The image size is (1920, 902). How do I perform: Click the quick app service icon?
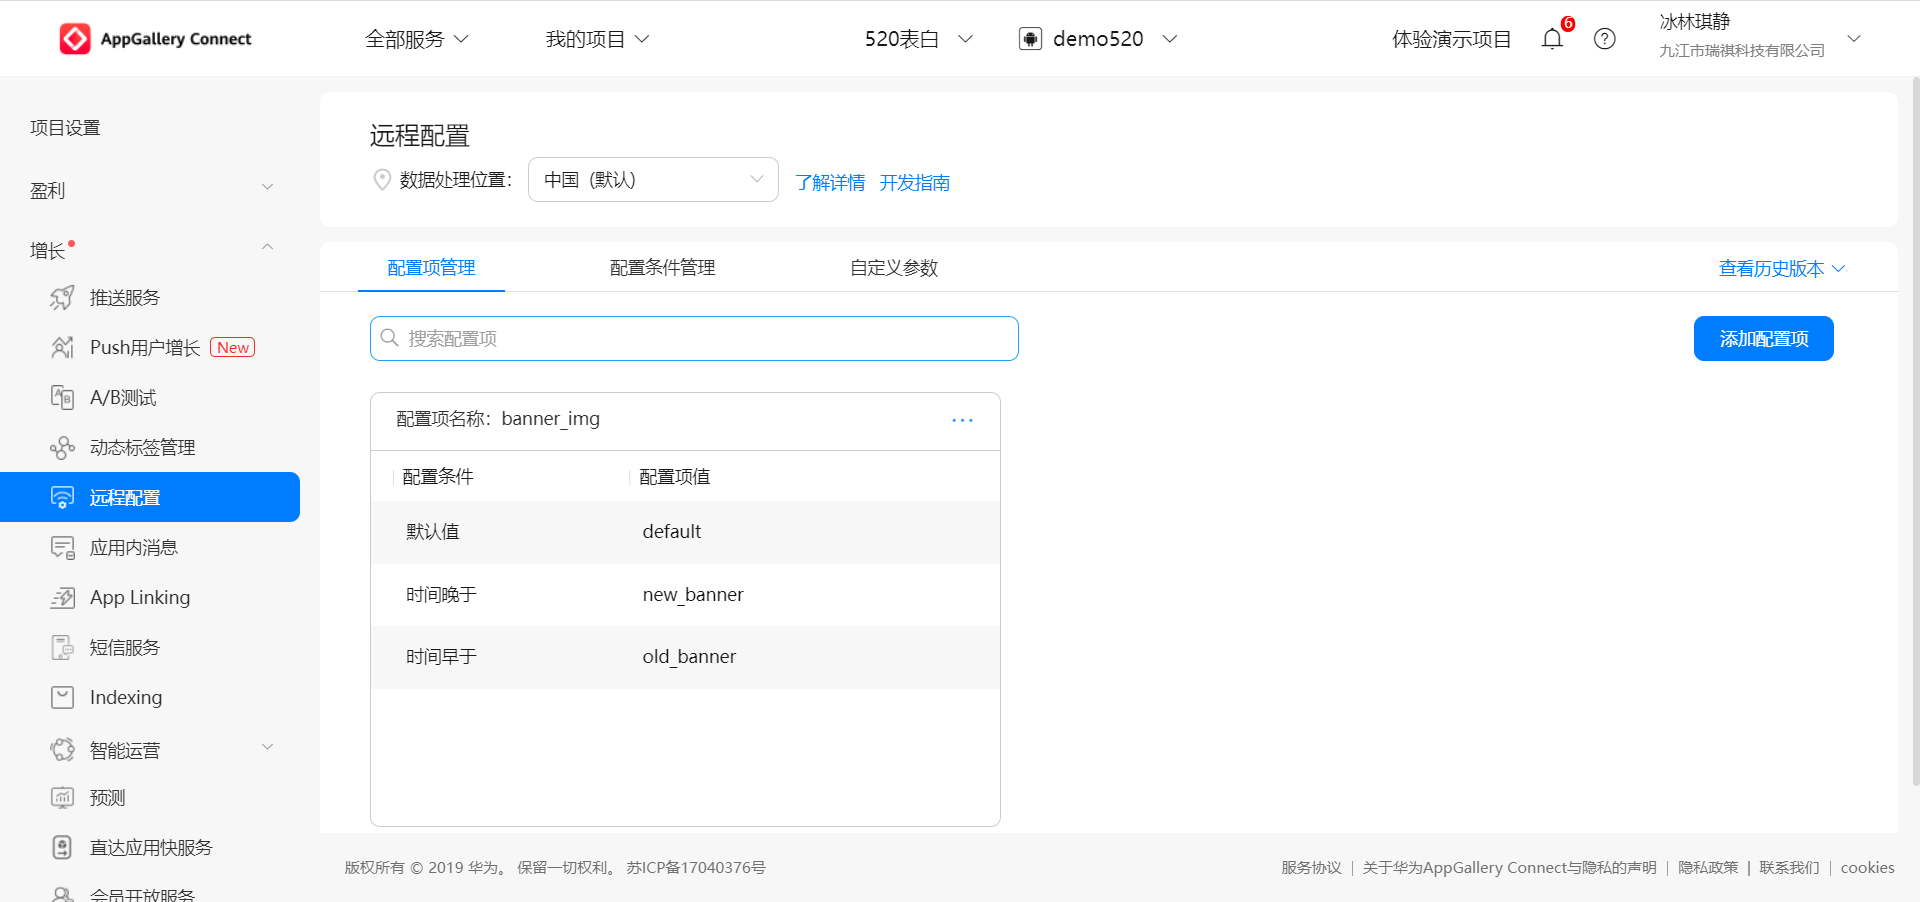pos(62,847)
